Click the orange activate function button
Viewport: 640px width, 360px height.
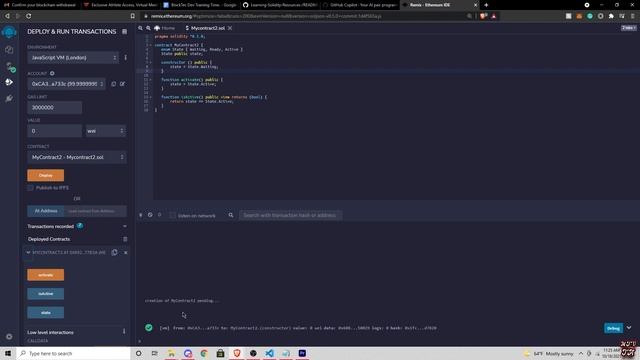point(46,275)
